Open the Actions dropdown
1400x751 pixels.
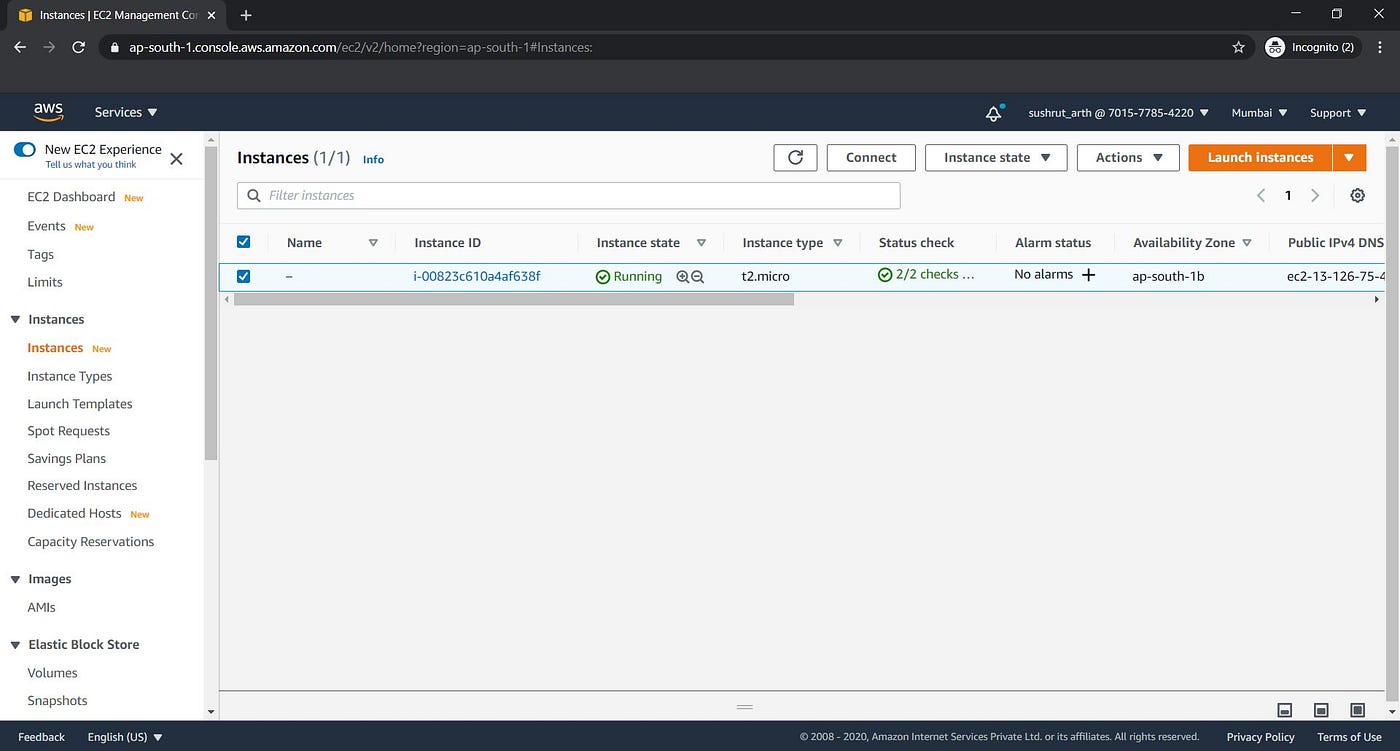click(x=1129, y=157)
